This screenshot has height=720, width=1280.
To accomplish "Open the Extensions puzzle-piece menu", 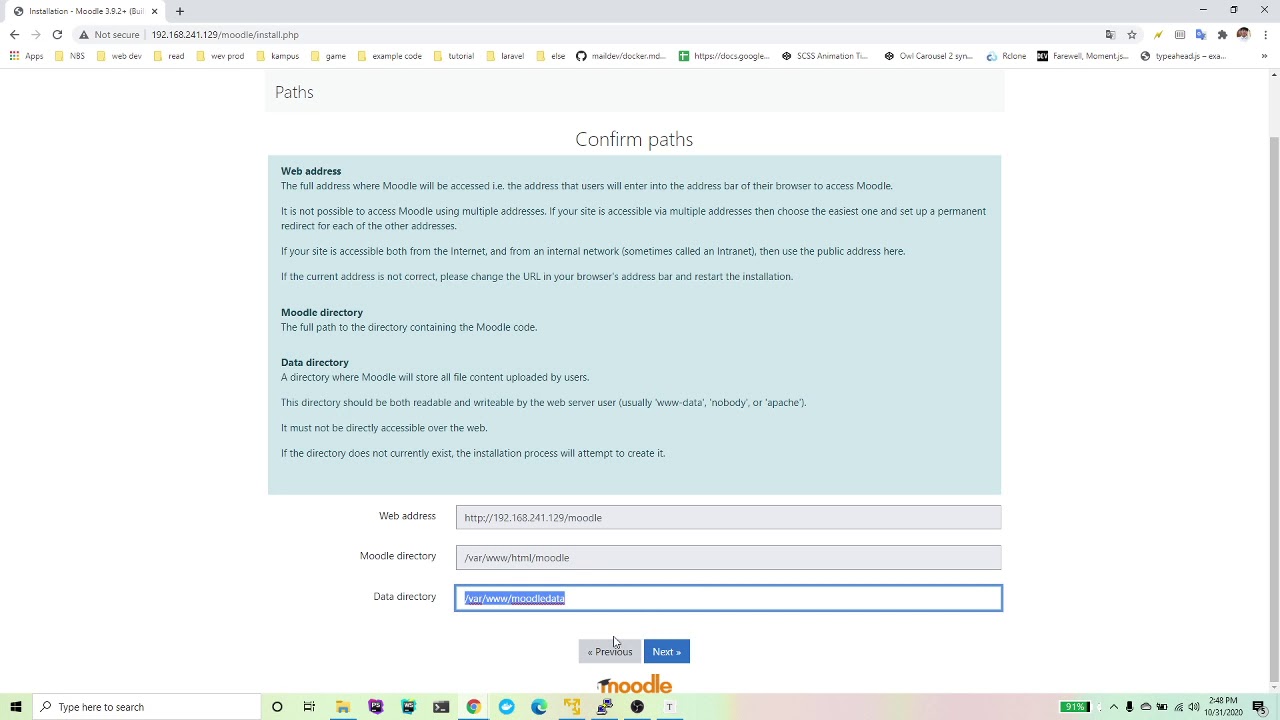I will tap(1222, 34).
